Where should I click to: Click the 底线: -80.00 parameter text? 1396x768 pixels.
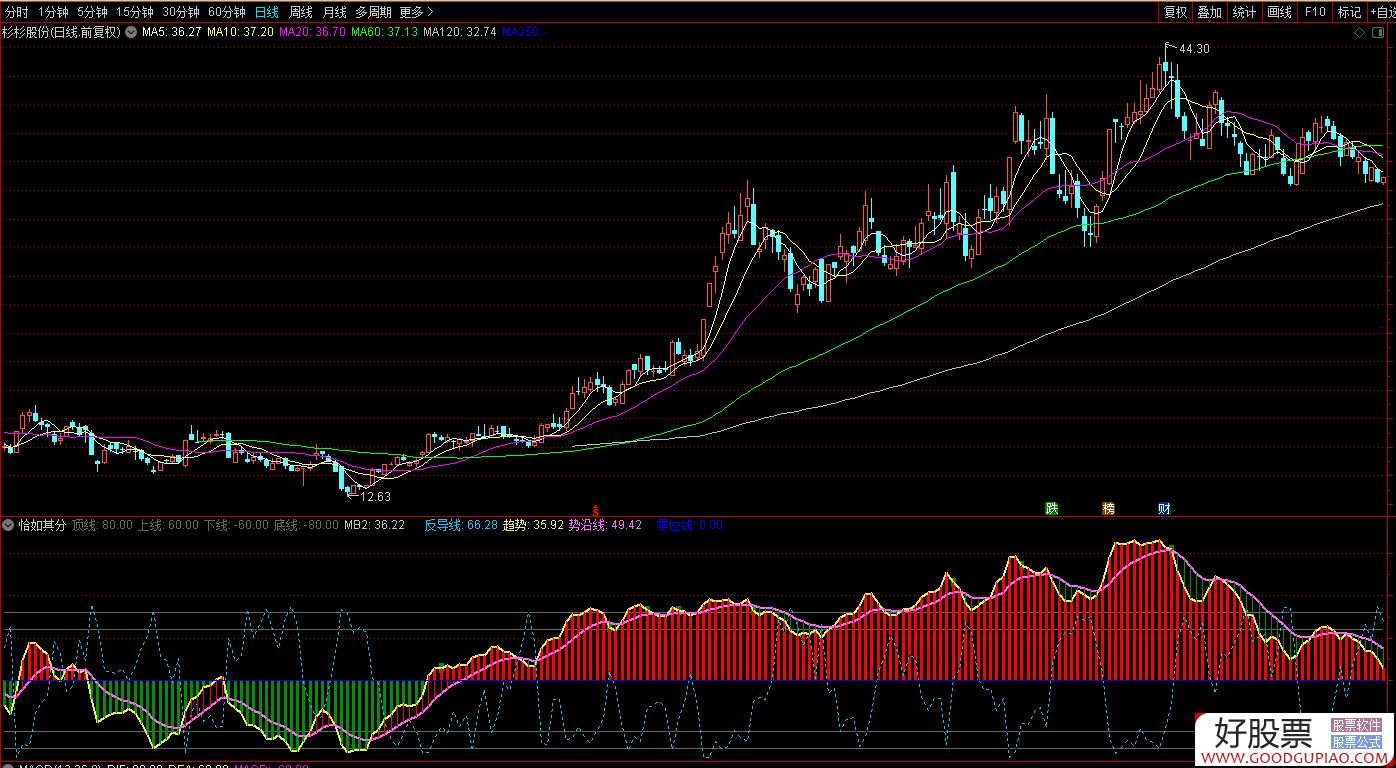pos(306,525)
